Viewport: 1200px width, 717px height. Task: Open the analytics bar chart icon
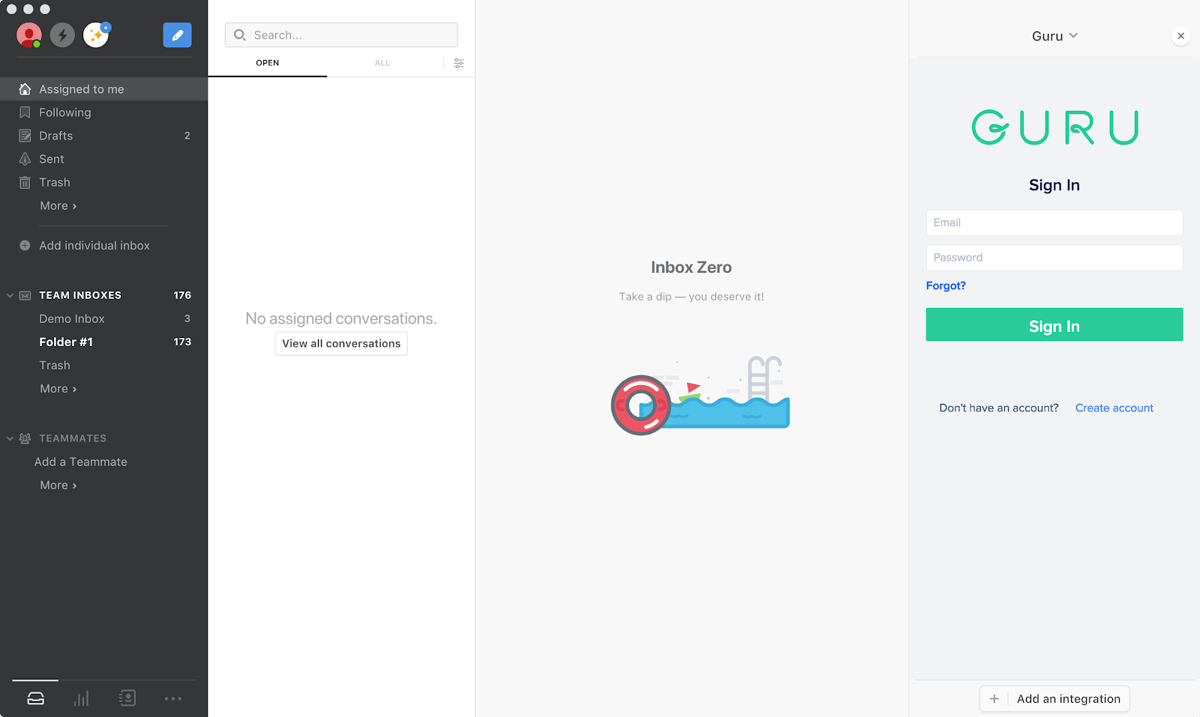81,698
